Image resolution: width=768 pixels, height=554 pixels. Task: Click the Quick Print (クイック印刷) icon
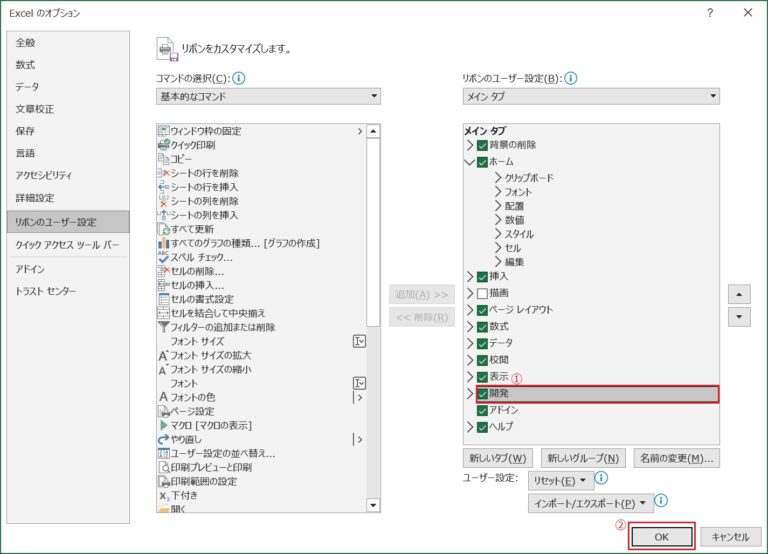(163, 145)
